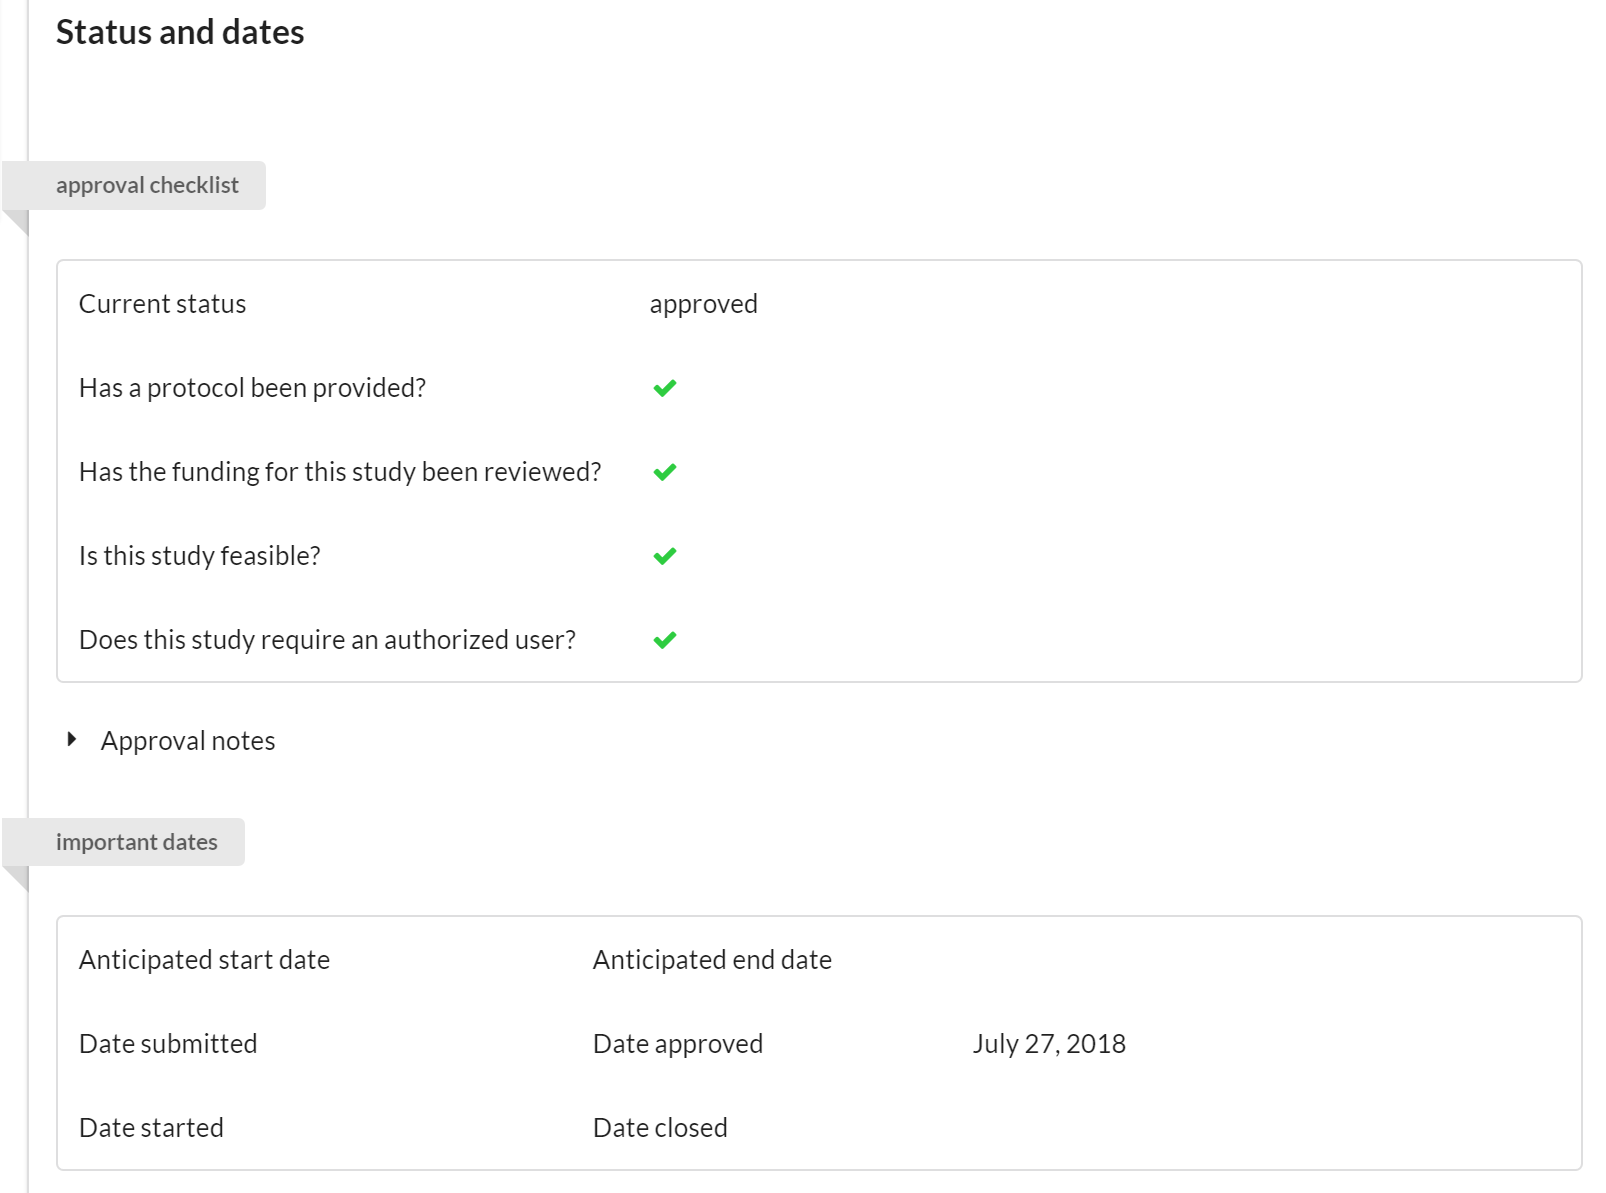The width and height of the screenshot is (1606, 1193).
Task: Click the Anticipated end date label
Action: [x=712, y=960]
